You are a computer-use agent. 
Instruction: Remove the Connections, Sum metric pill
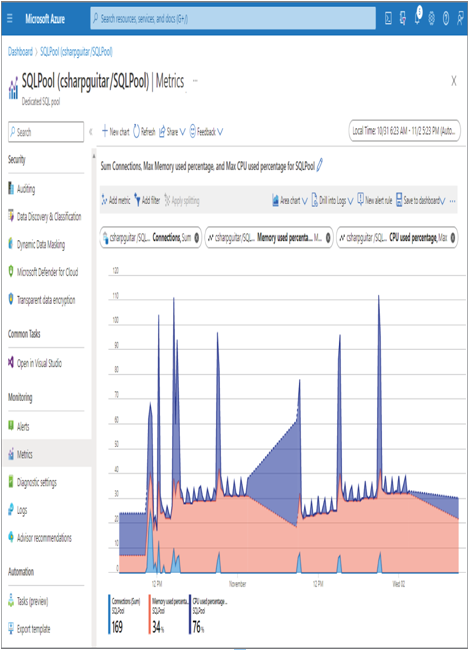pyautogui.click(x=196, y=238)
